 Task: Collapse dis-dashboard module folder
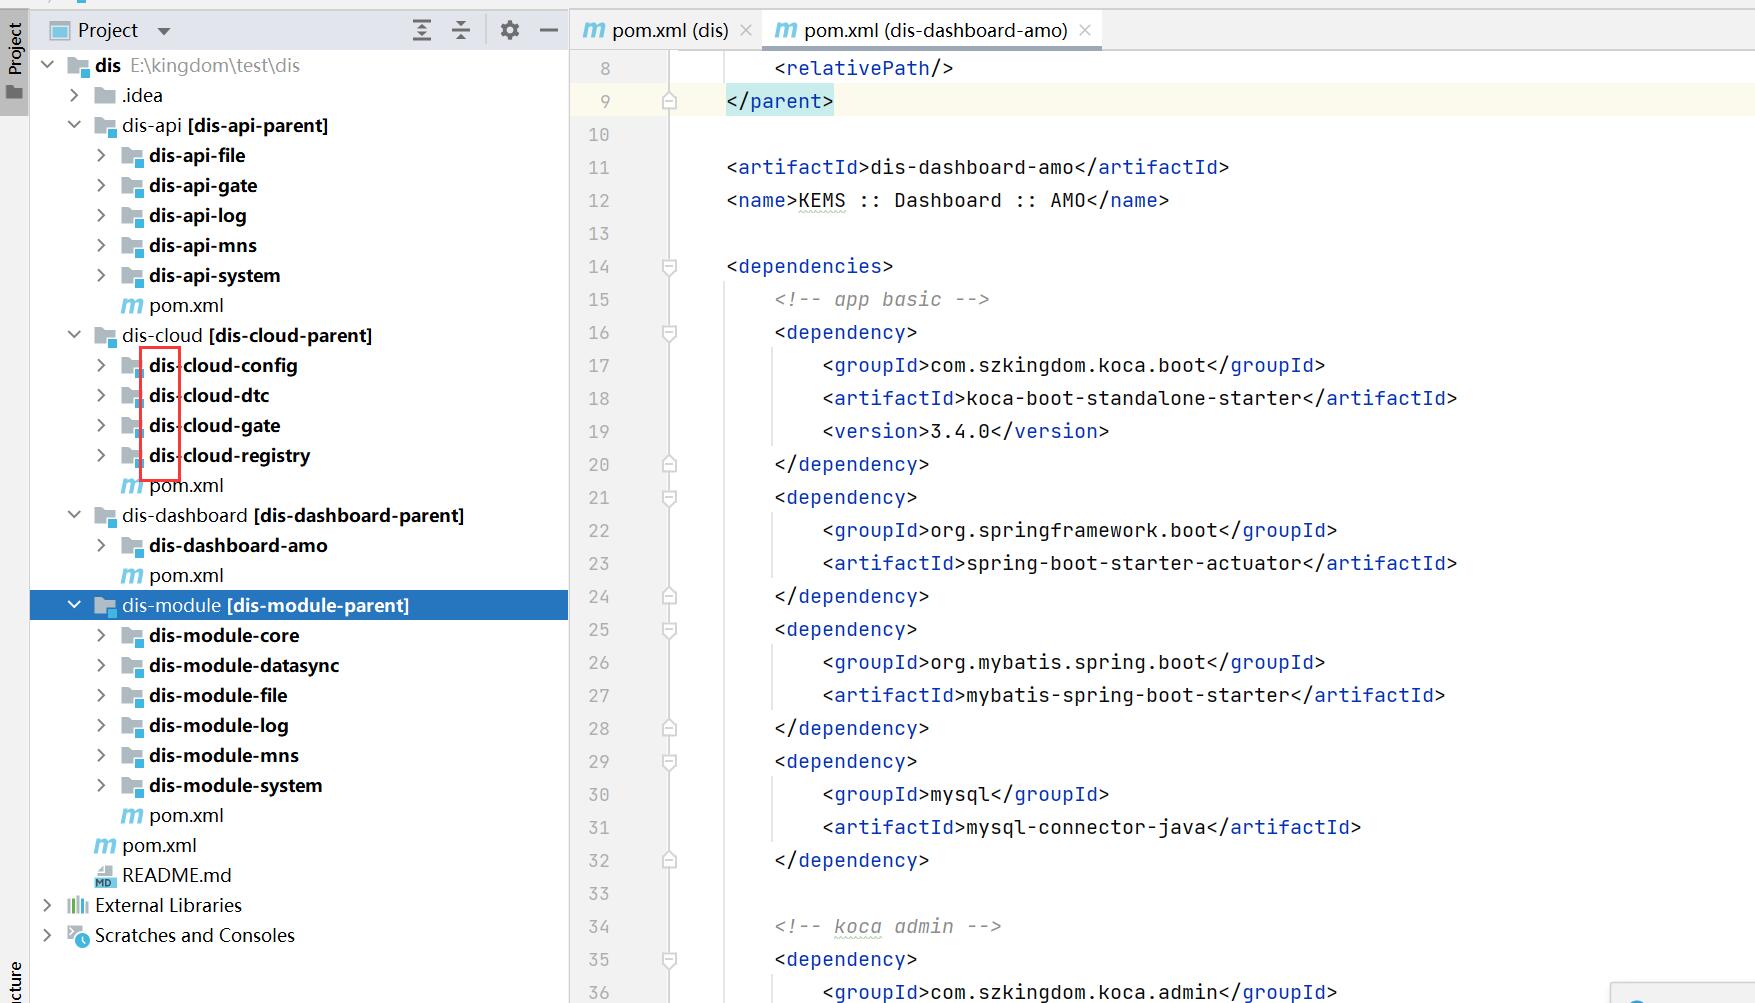74,515
